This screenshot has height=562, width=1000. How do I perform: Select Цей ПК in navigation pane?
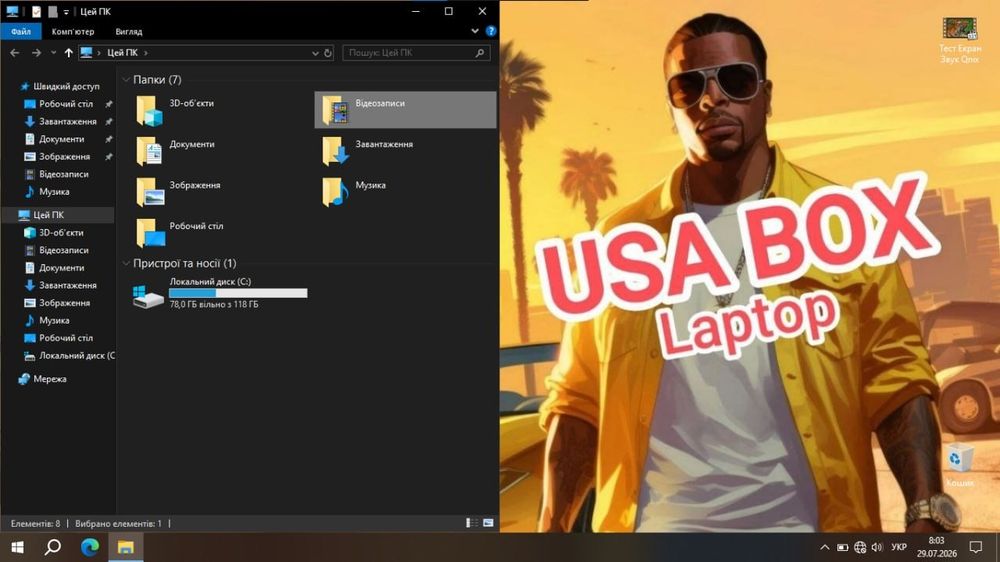coord(48,215)
